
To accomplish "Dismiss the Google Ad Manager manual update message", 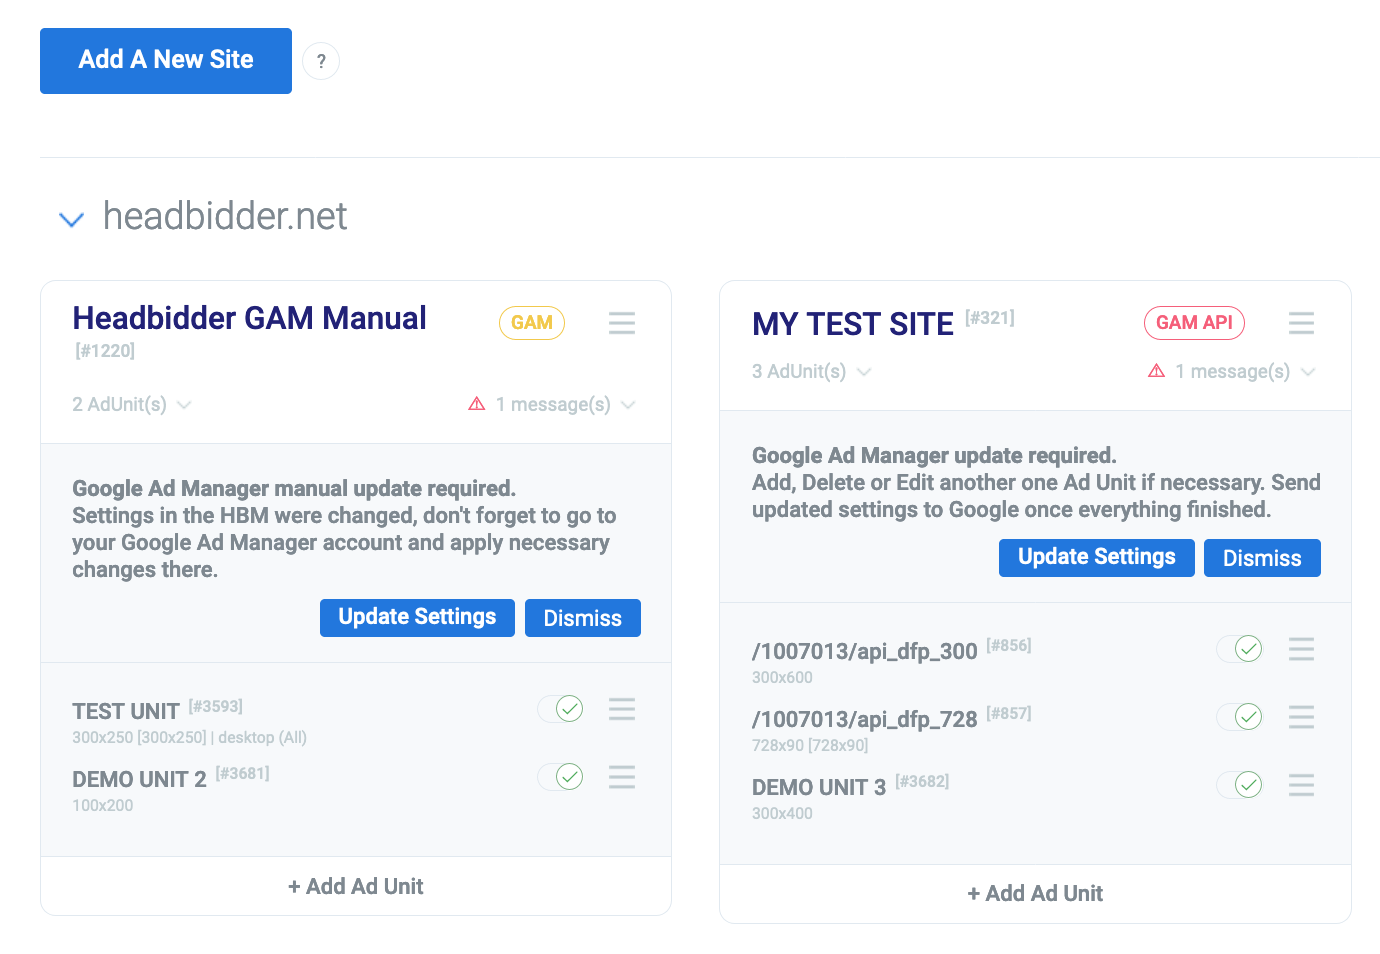I will tap(582, 618).
